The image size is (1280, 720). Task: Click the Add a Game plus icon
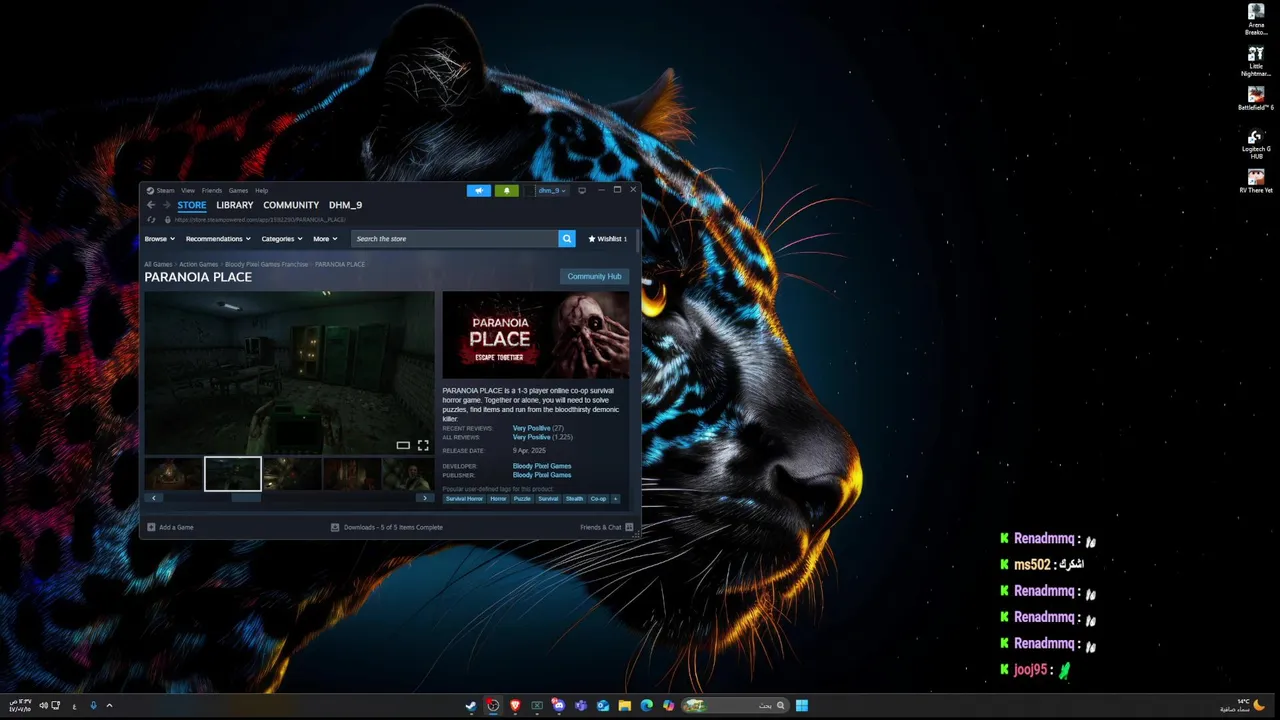pos(151,527)
